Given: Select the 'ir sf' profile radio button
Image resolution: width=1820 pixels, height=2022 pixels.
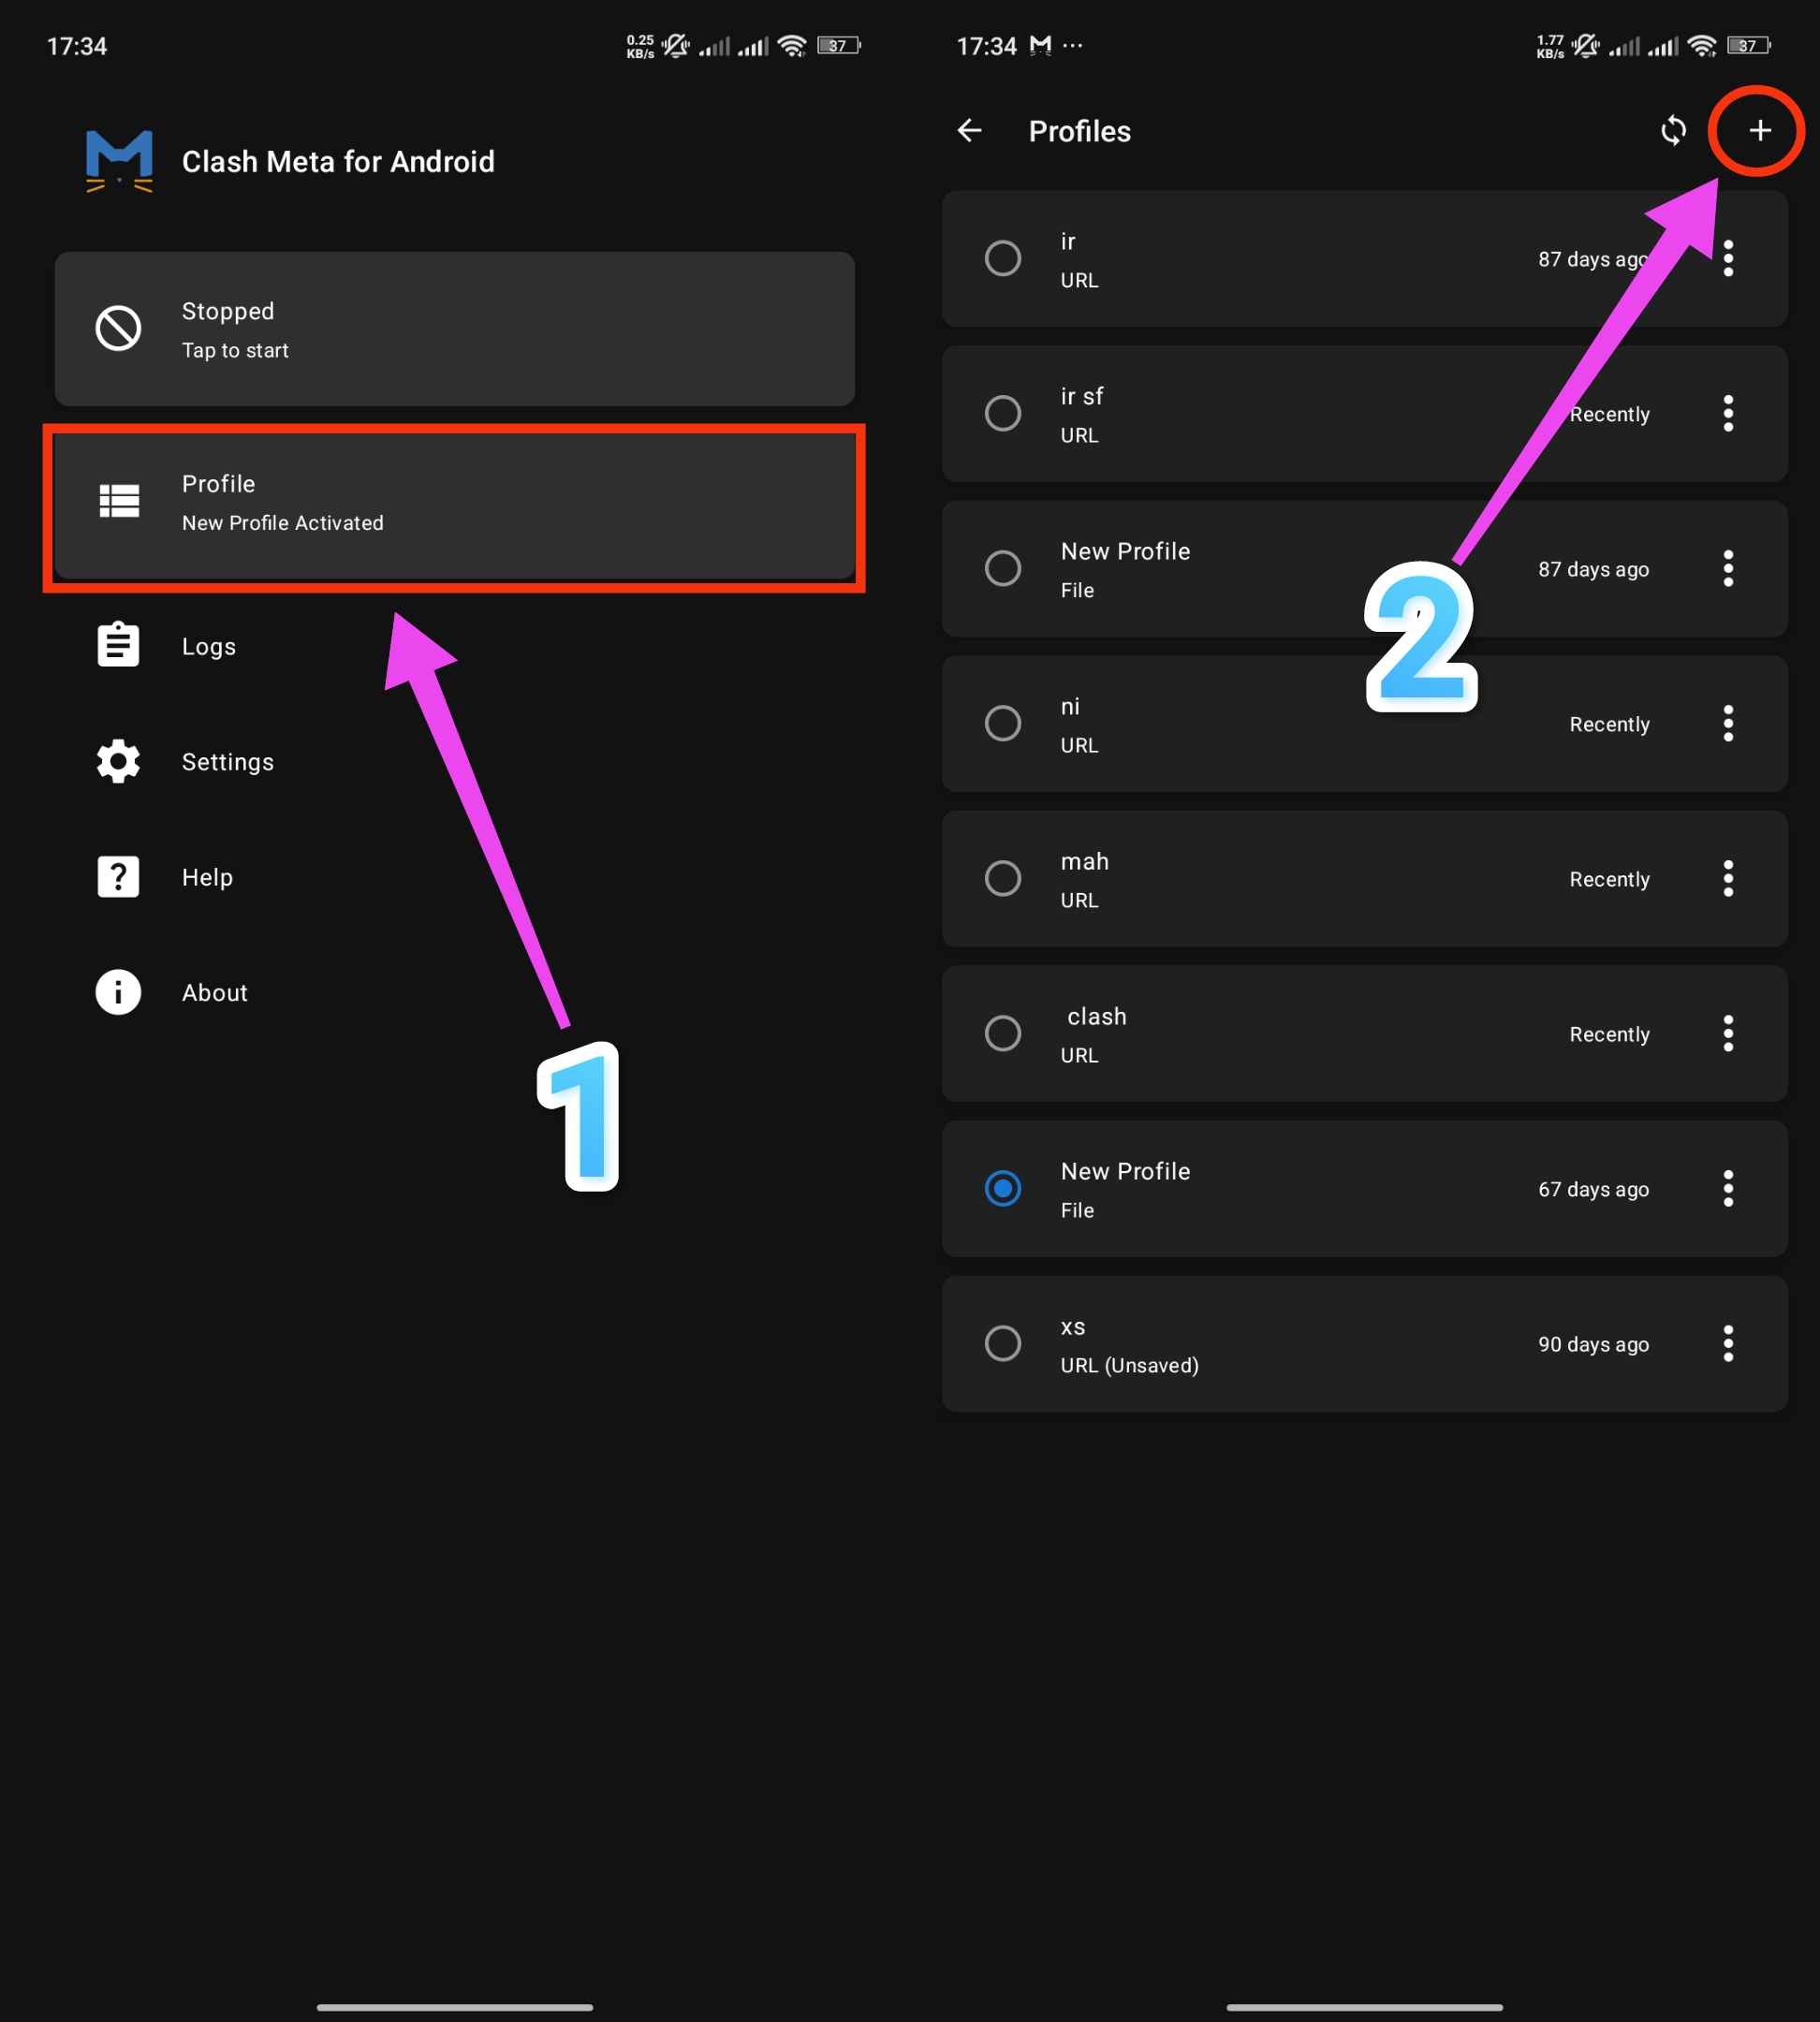Looking at the screenshot, I should 1002,414.
